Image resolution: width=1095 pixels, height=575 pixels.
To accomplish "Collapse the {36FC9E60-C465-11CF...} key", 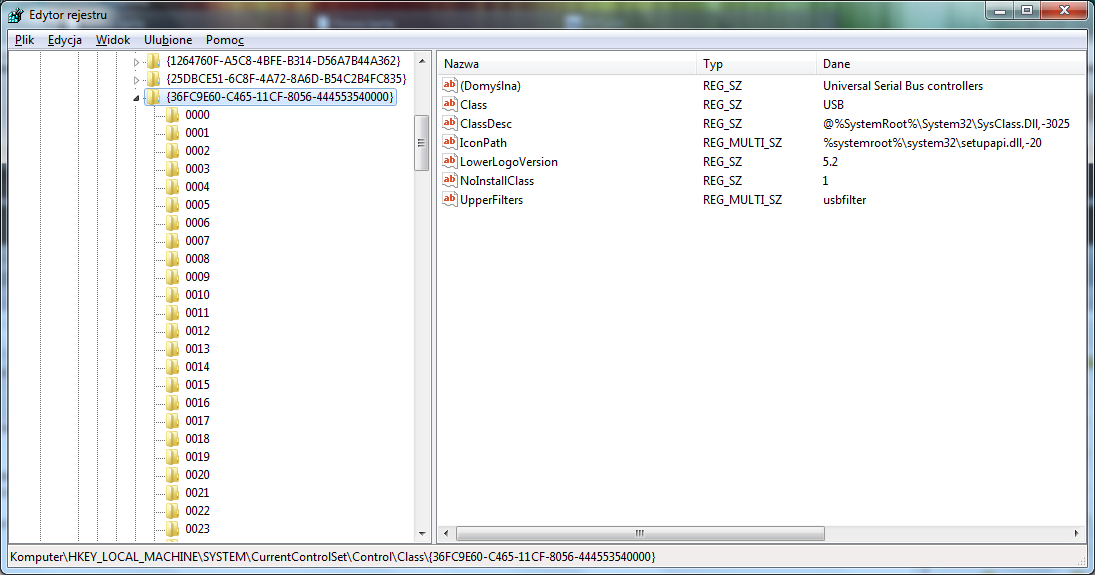I will (x=137, y=98).
